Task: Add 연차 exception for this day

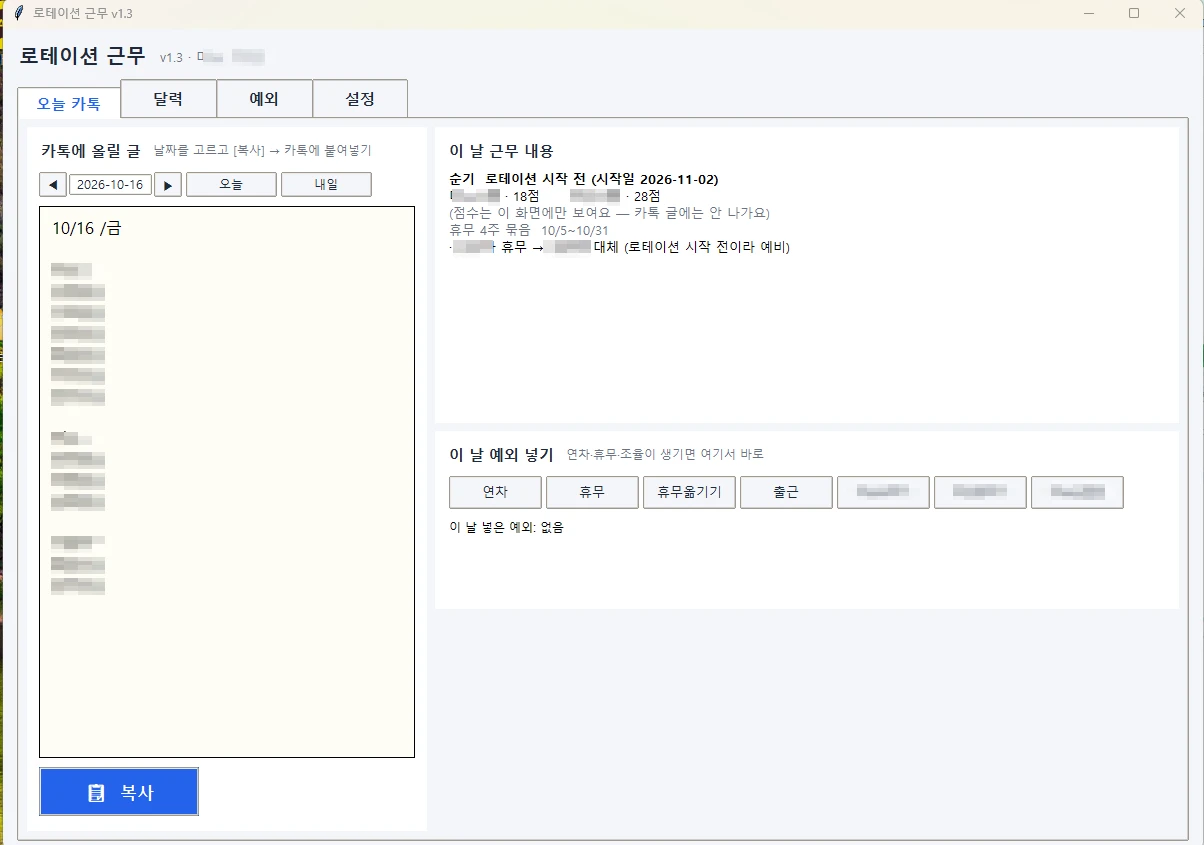Action: tap(495, 493)
